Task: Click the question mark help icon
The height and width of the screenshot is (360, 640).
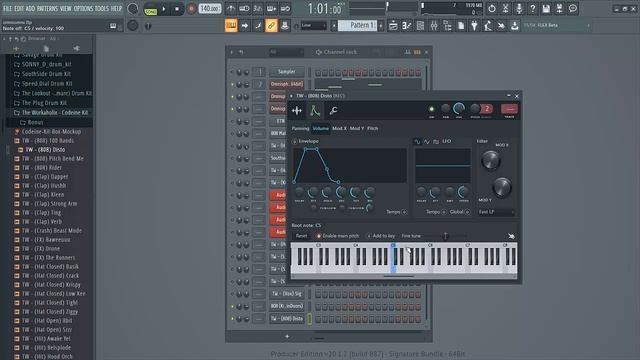Action: 533,9
